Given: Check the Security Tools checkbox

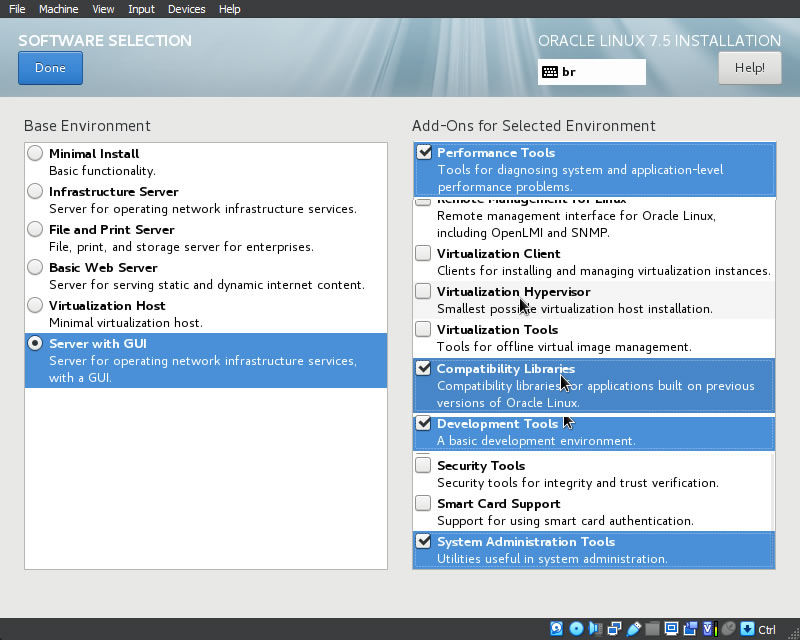Looking at the screenshot, I should [423, 465].
